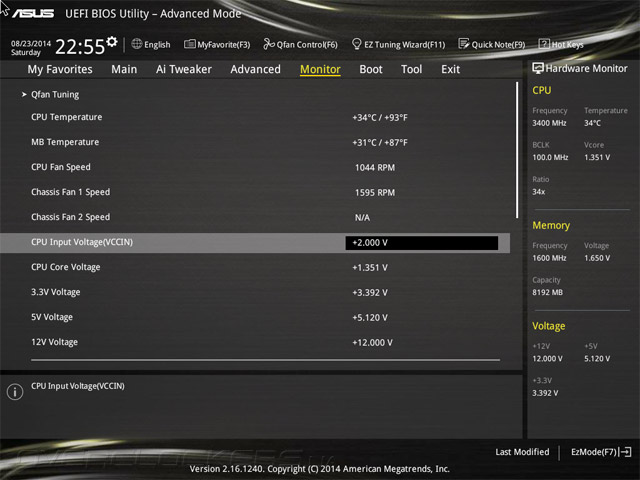
Task: Launch EZ Tuning Wizard(F11)
Action: [398, 44]
